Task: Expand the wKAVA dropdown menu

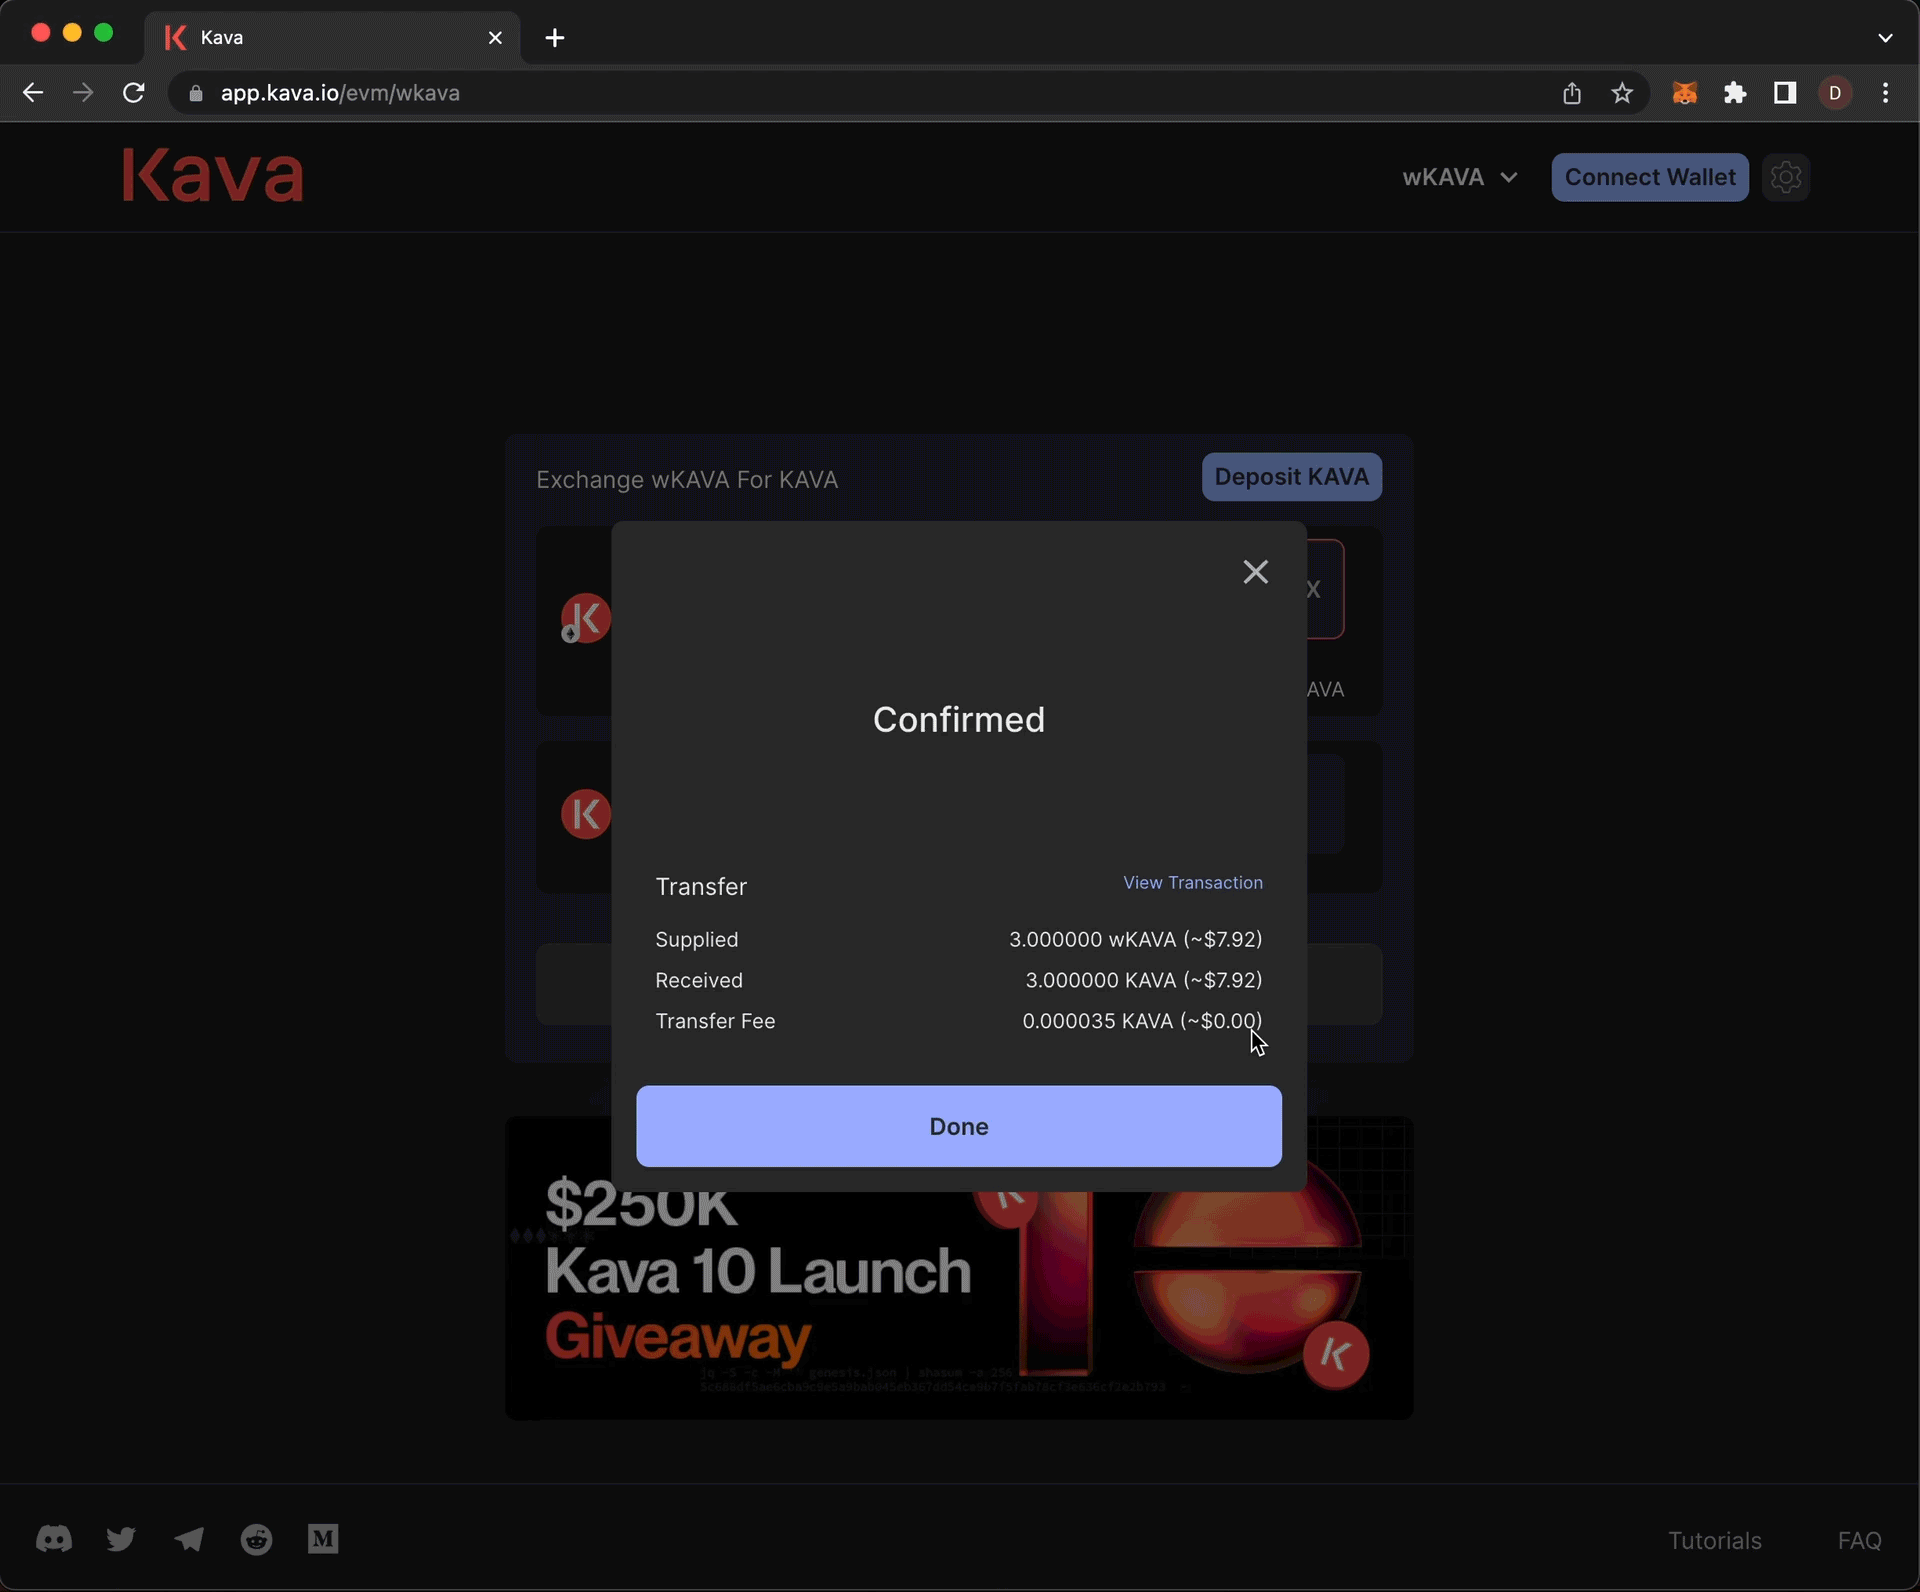Action: tap(1459, 177)
